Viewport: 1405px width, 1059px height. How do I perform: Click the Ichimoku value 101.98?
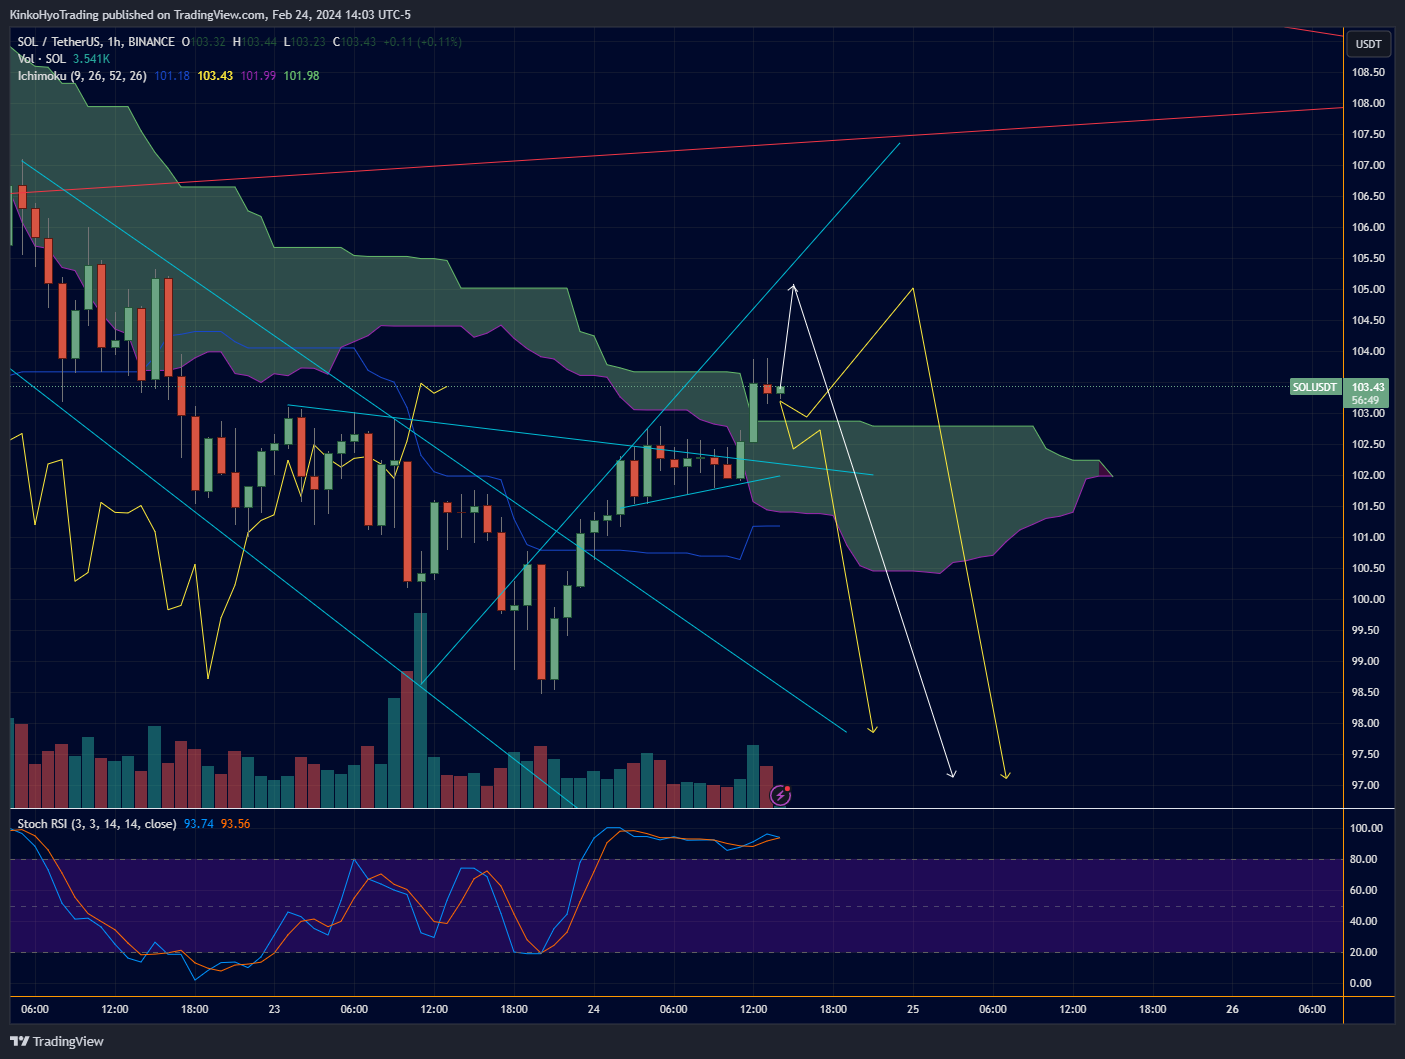click(301, 76)
